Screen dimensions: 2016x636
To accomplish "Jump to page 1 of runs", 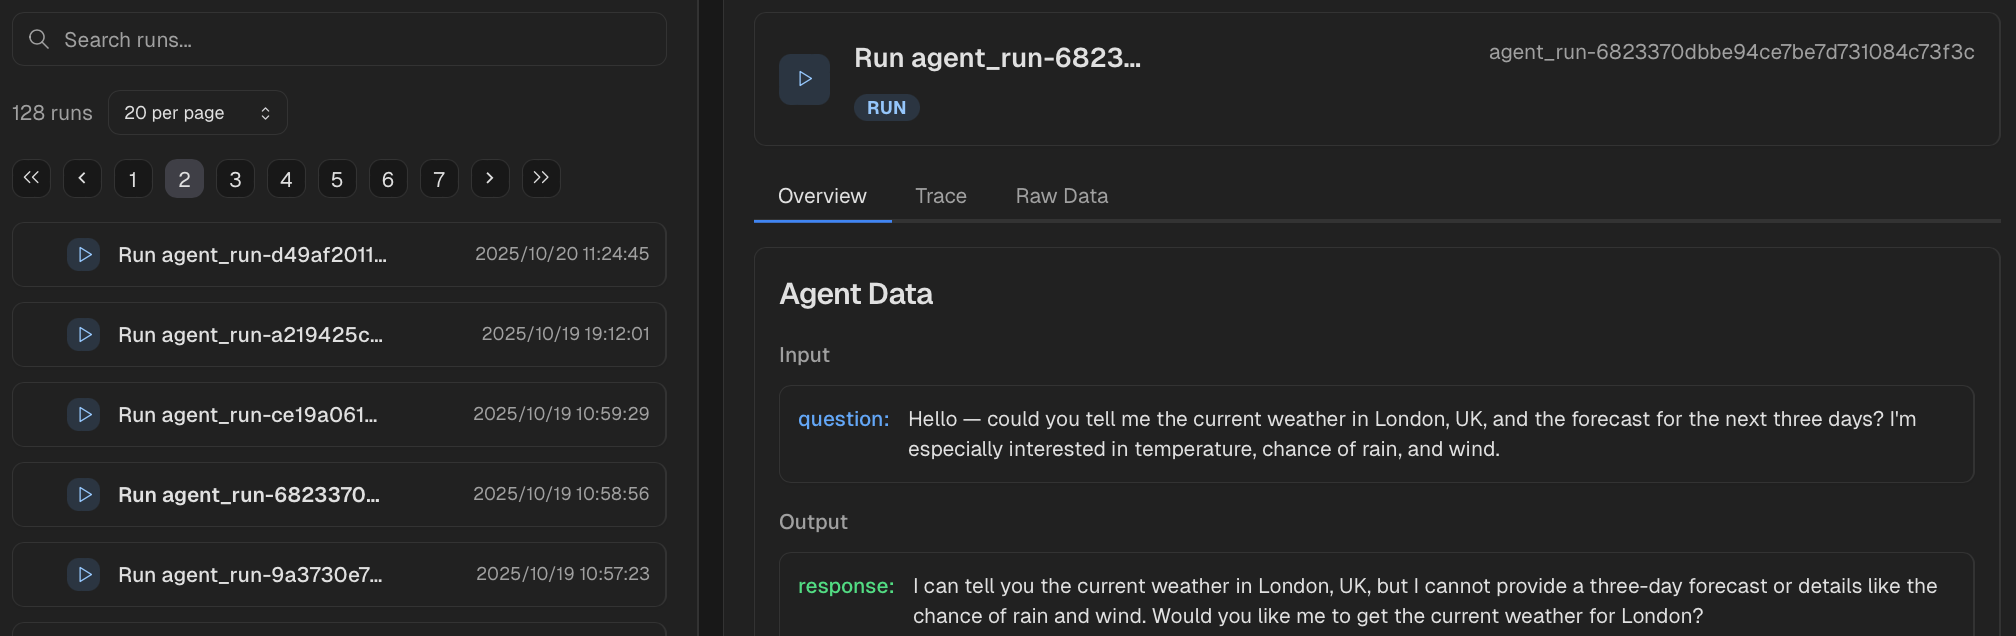I will click(x=133, y=178).
